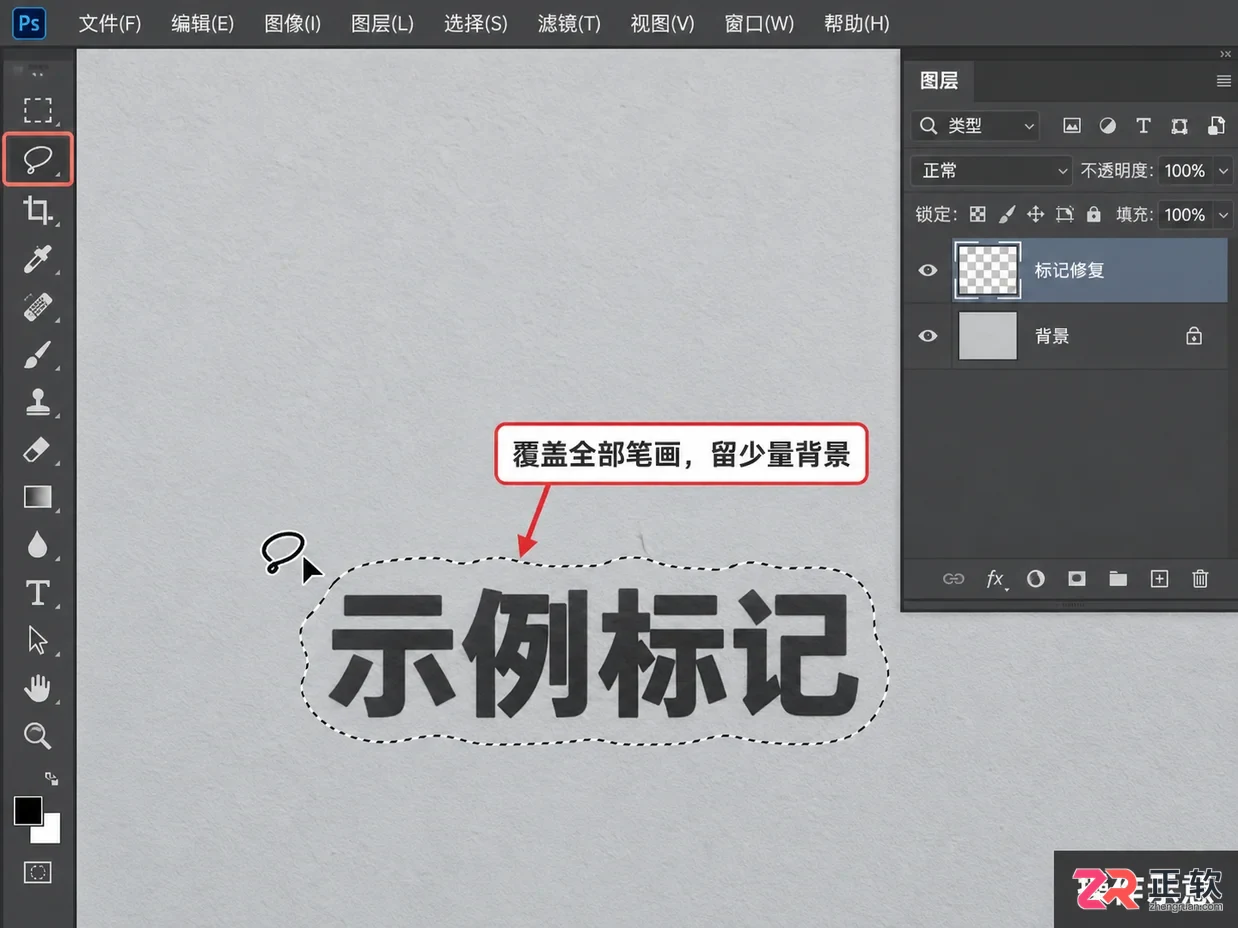Toggle prevent artboard auto-nesting lock
Screen dimensions: 1238x928
pos(1064,214)
